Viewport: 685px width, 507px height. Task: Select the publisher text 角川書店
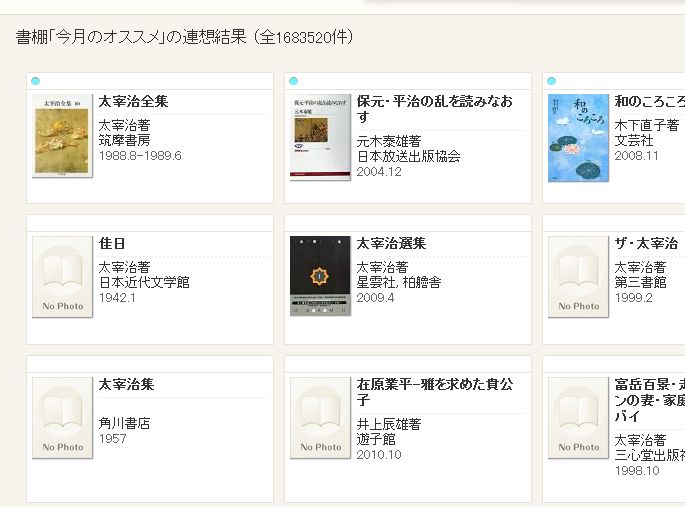[x=125, y=423]
